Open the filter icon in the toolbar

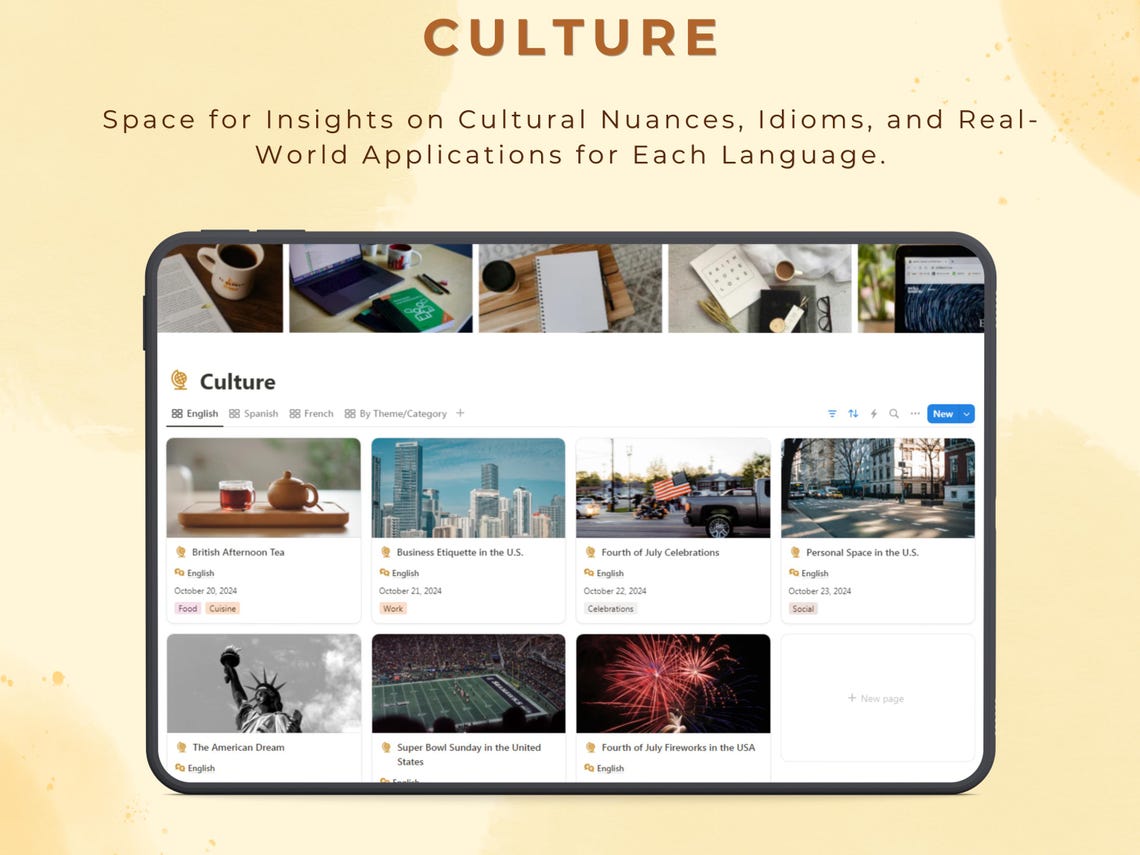832,414
